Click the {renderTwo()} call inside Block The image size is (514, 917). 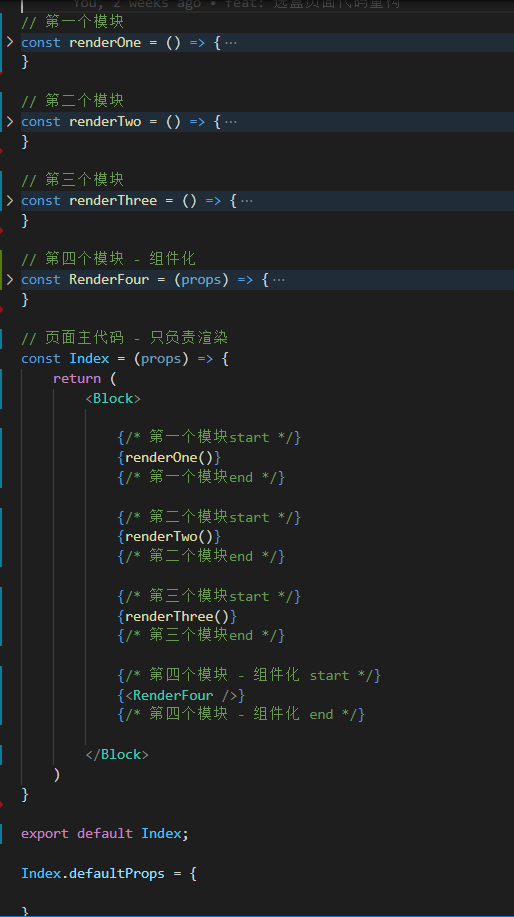coord(169,536)
